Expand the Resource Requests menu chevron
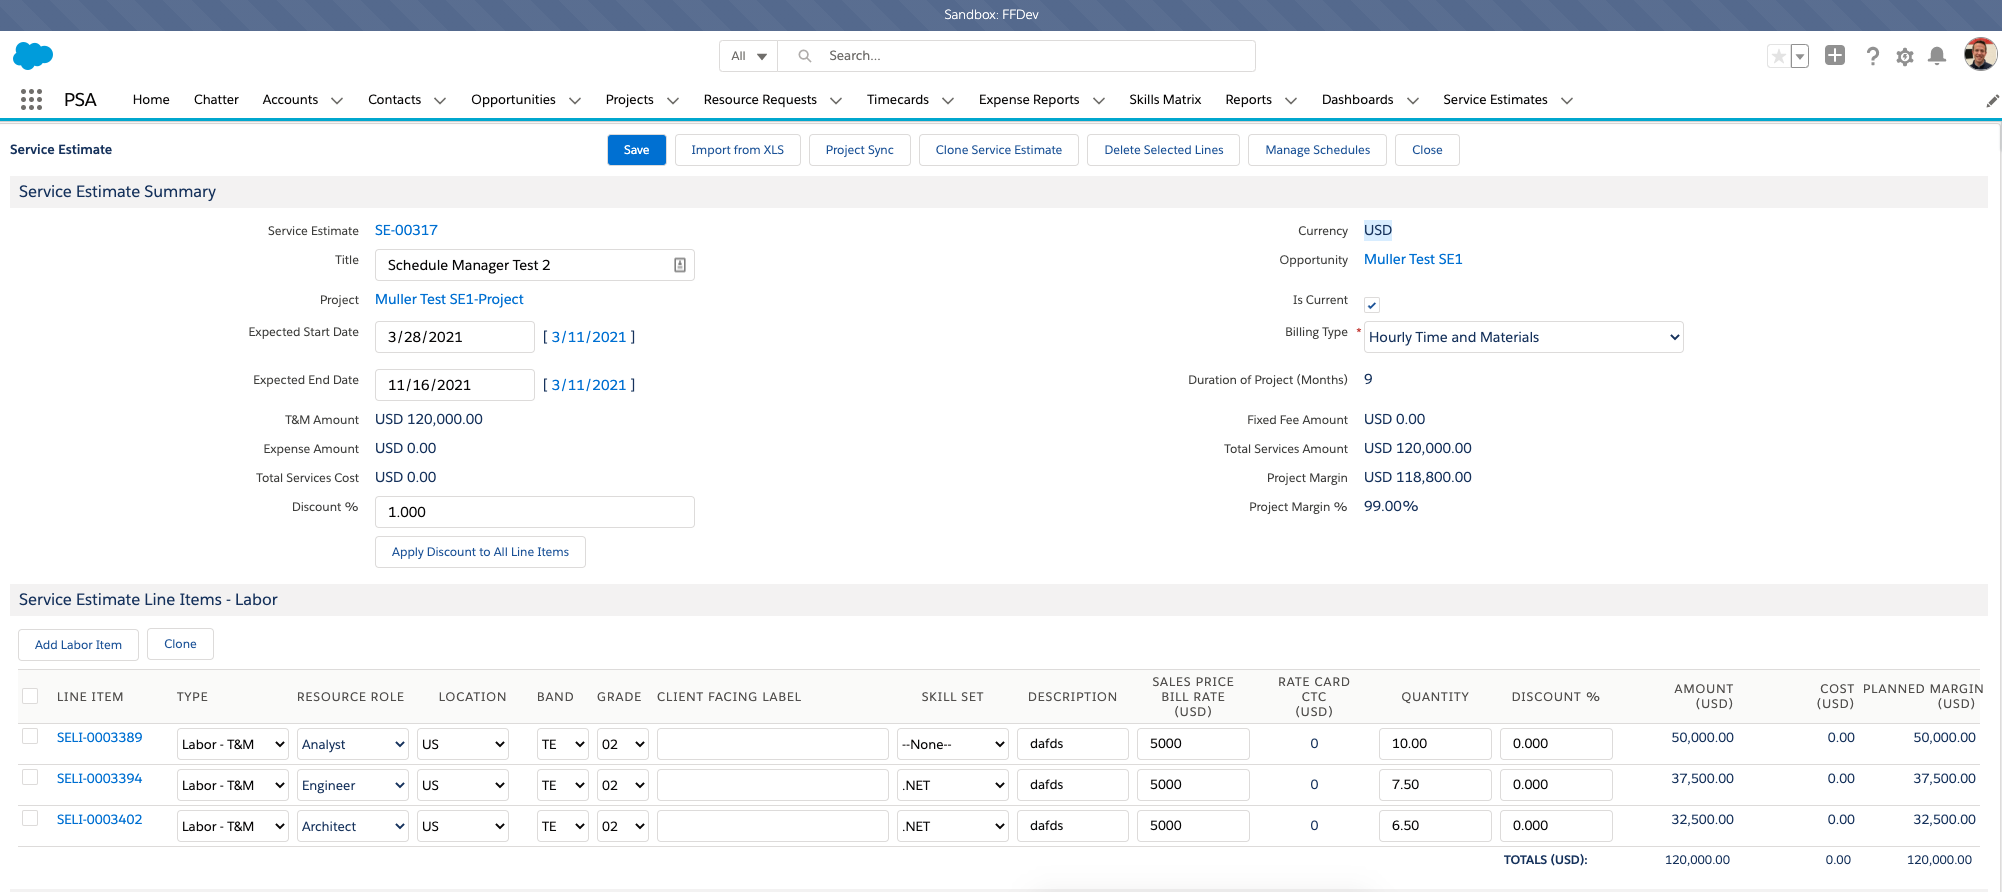 836,100
